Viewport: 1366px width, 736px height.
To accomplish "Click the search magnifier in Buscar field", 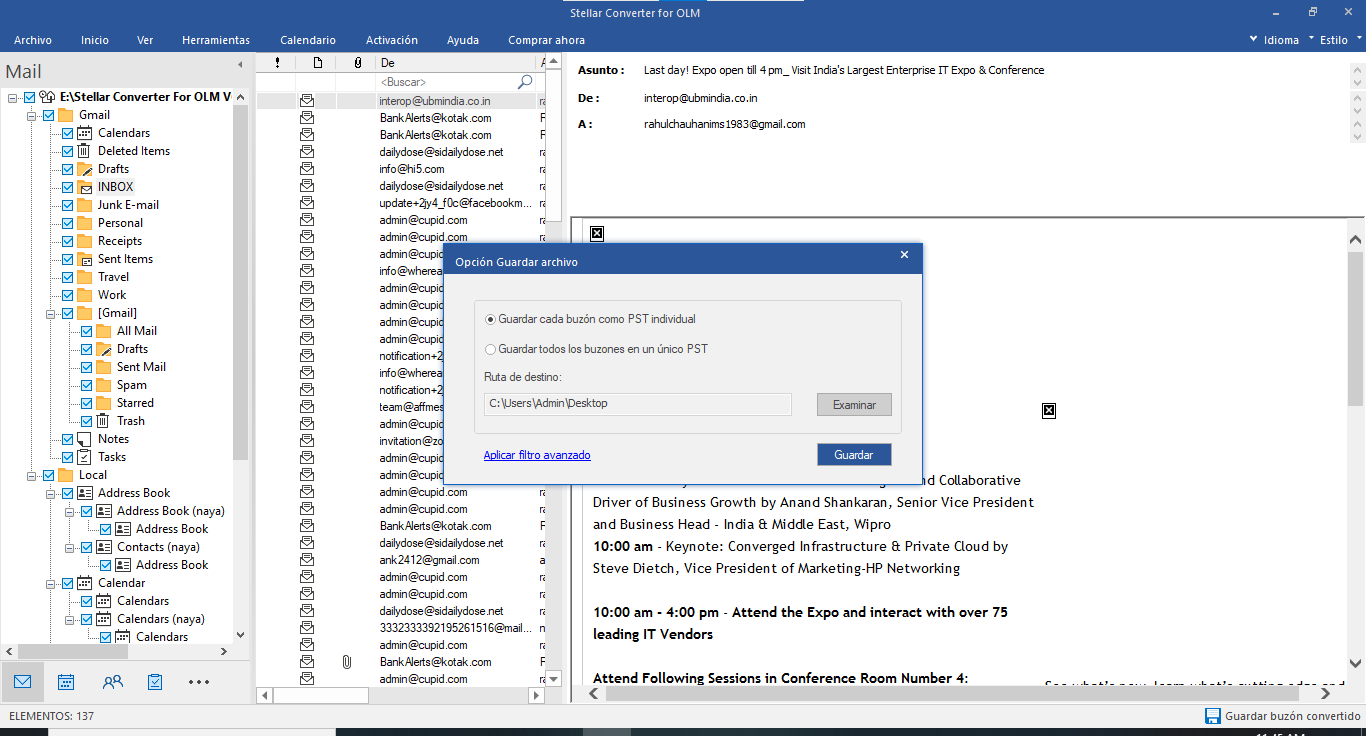I will pyautogui.click(x=525, y=82).
